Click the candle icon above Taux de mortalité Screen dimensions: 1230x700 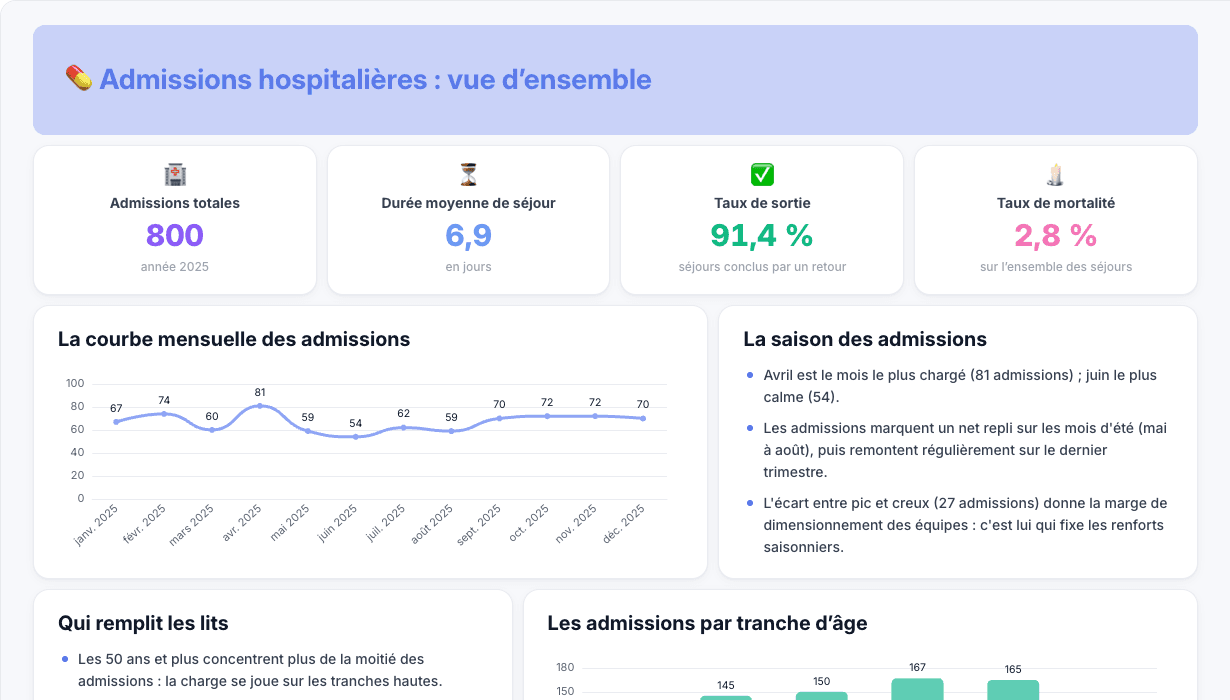(x=1055, y=175)
